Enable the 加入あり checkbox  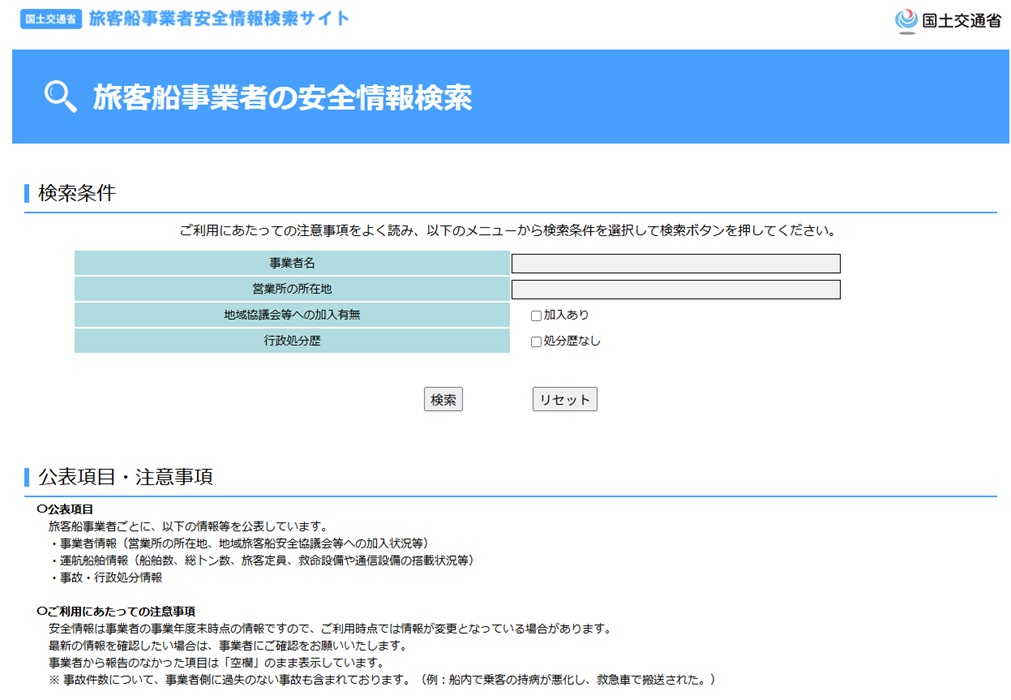pos(536,316)
